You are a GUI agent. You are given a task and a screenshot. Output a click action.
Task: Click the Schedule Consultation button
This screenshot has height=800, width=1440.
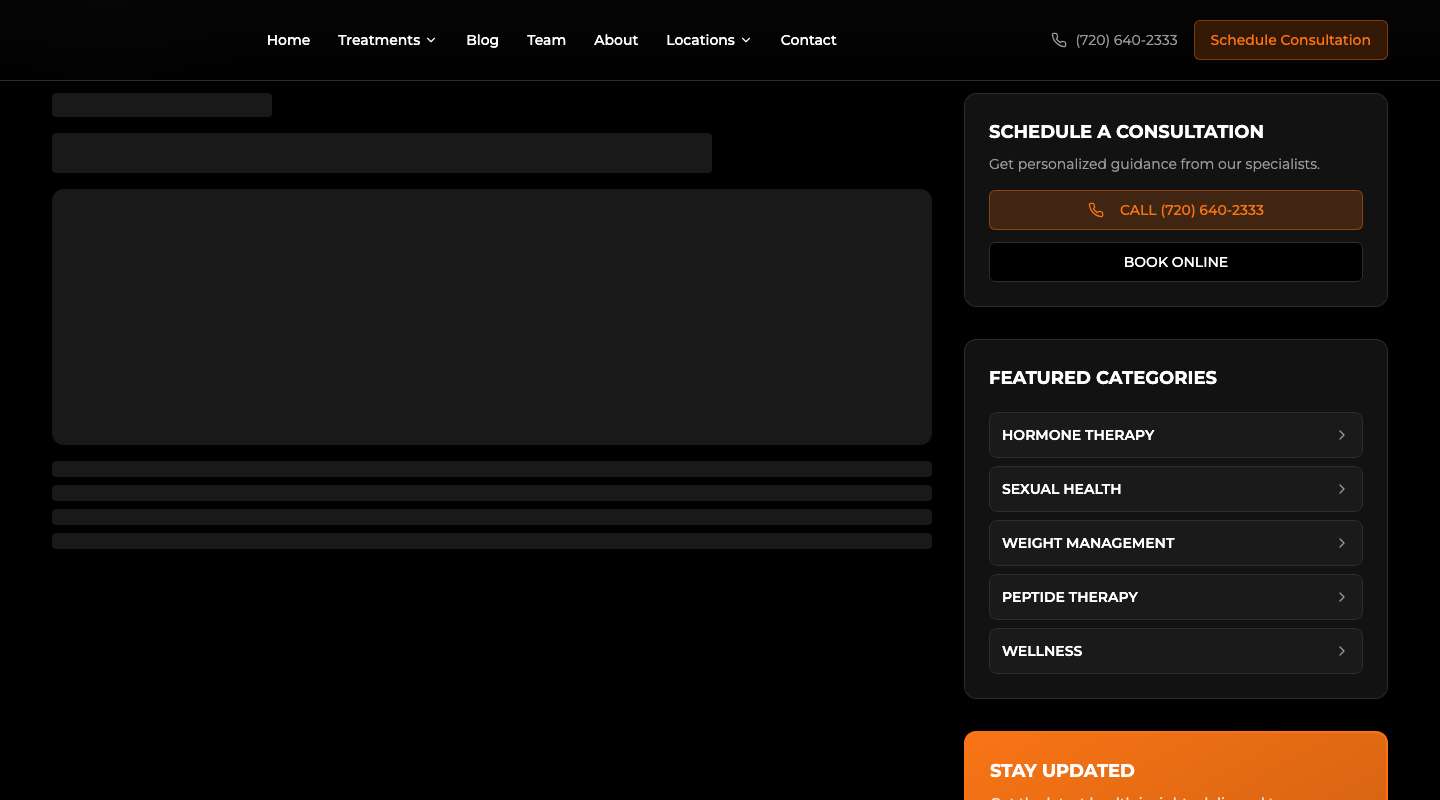[1290, 40]
